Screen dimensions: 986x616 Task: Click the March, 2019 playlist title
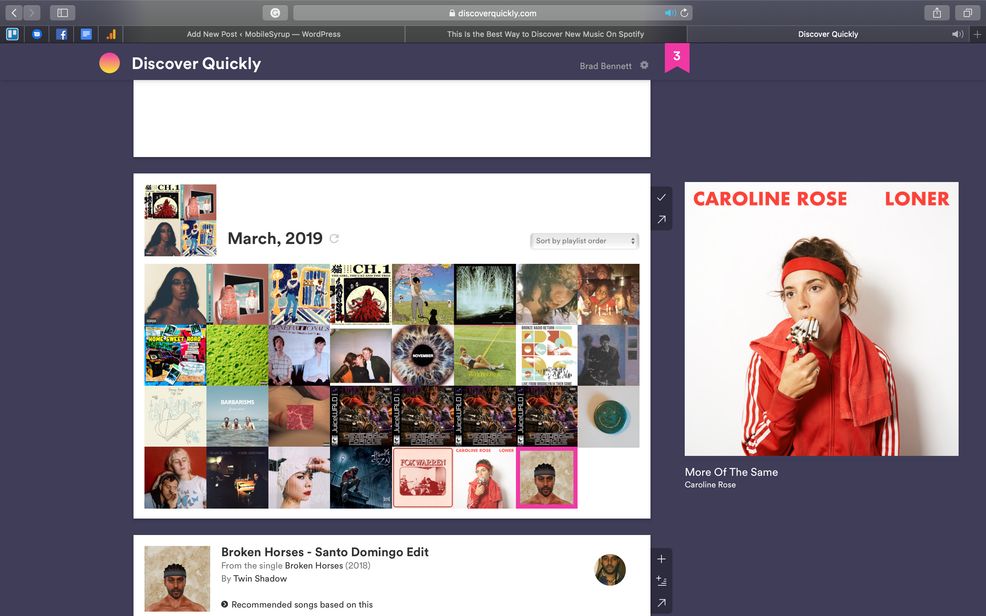(275, 238)
